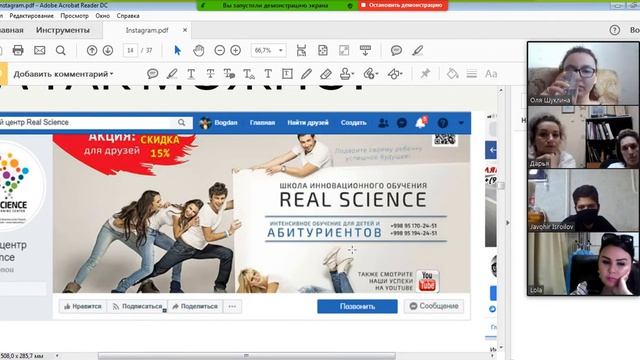Image resolution: width=640 pixels, height=360 pixels.
Task: Click the Facebook search field
Action: [x=96, y=122]
